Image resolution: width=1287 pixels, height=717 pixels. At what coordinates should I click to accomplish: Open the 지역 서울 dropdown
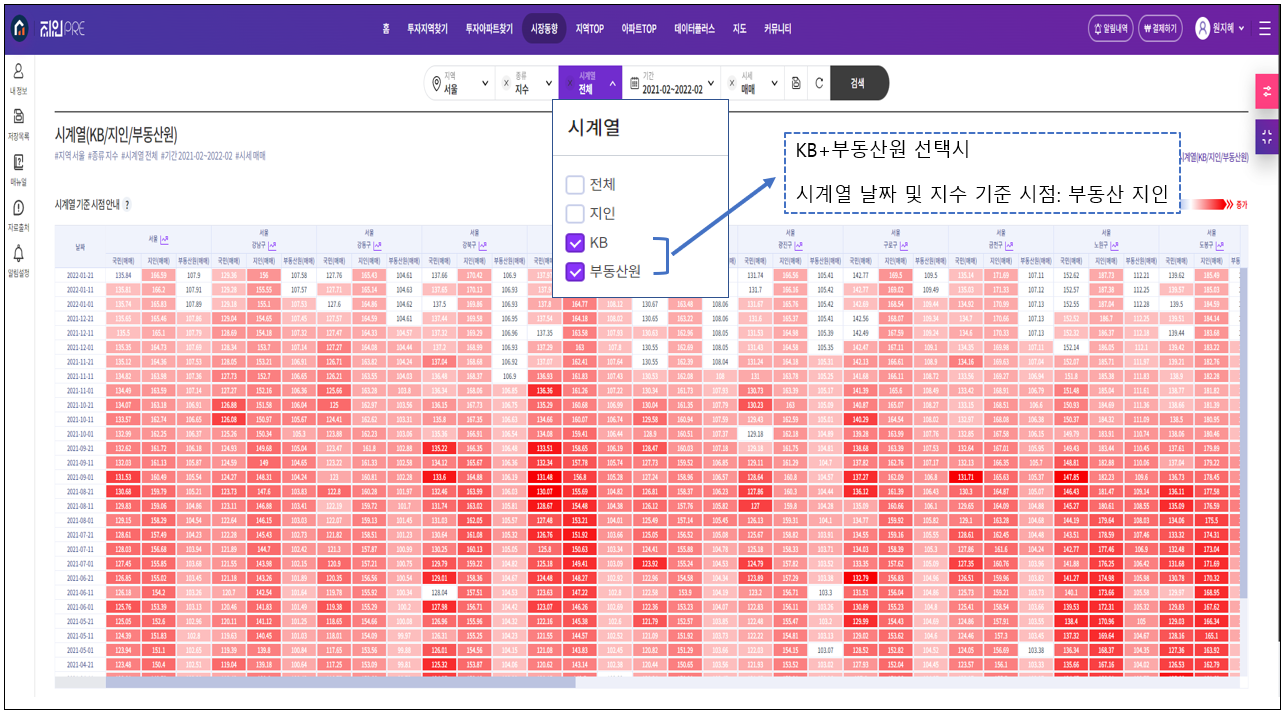click(460, 84)
